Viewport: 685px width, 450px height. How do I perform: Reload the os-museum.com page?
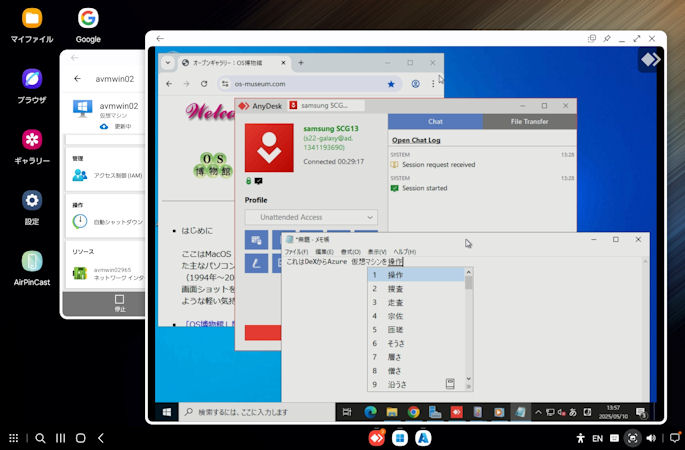(x=204, y=83)
